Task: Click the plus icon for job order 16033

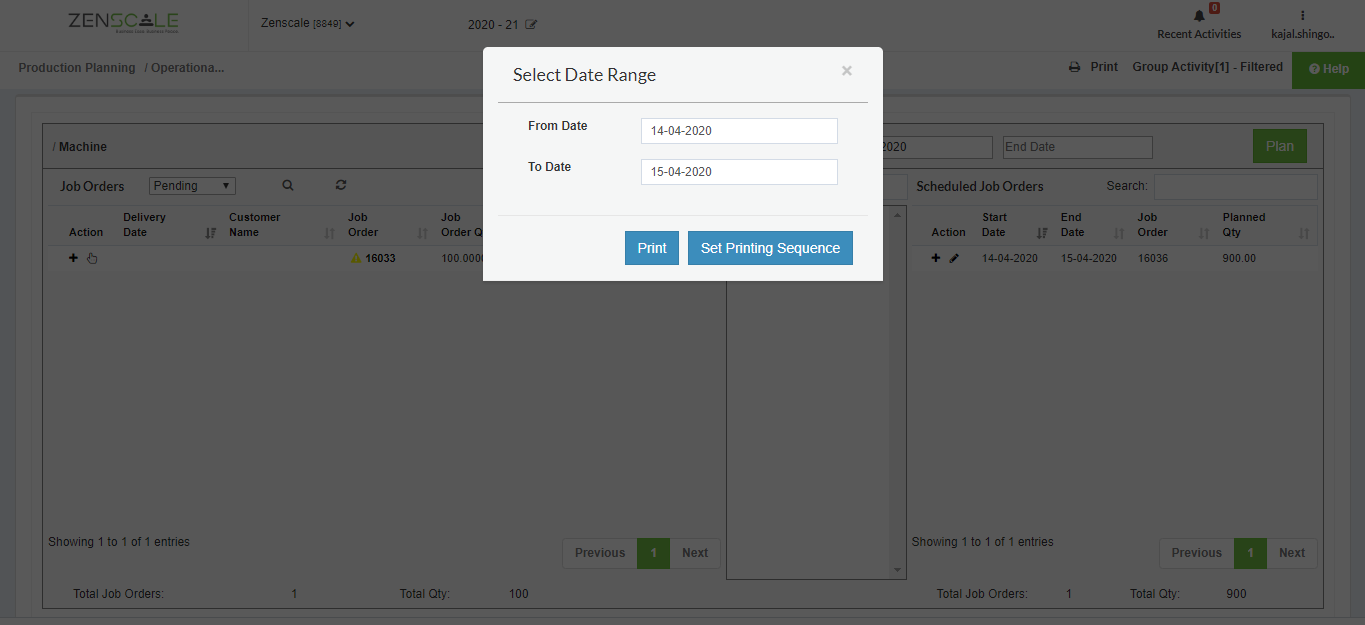Action: tap(73, 258)
